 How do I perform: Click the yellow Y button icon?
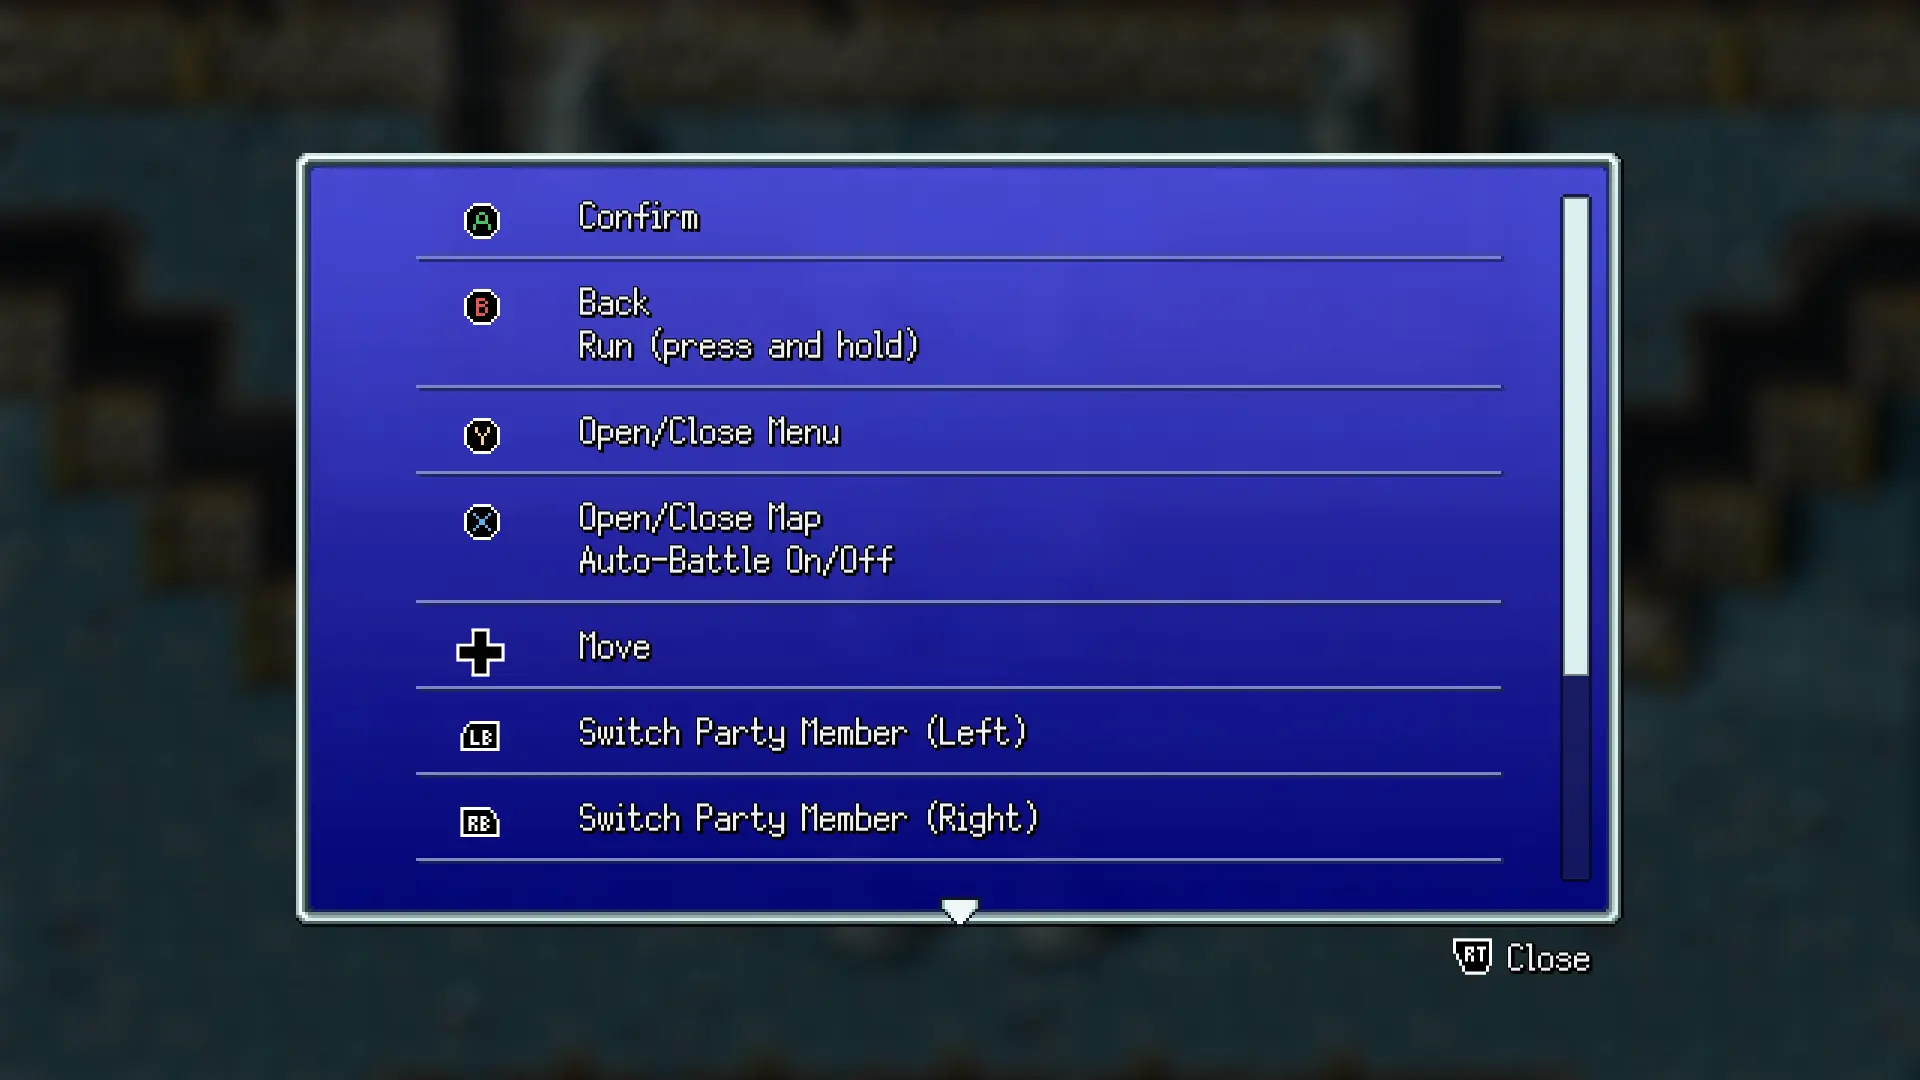click(x=481, y=435)
